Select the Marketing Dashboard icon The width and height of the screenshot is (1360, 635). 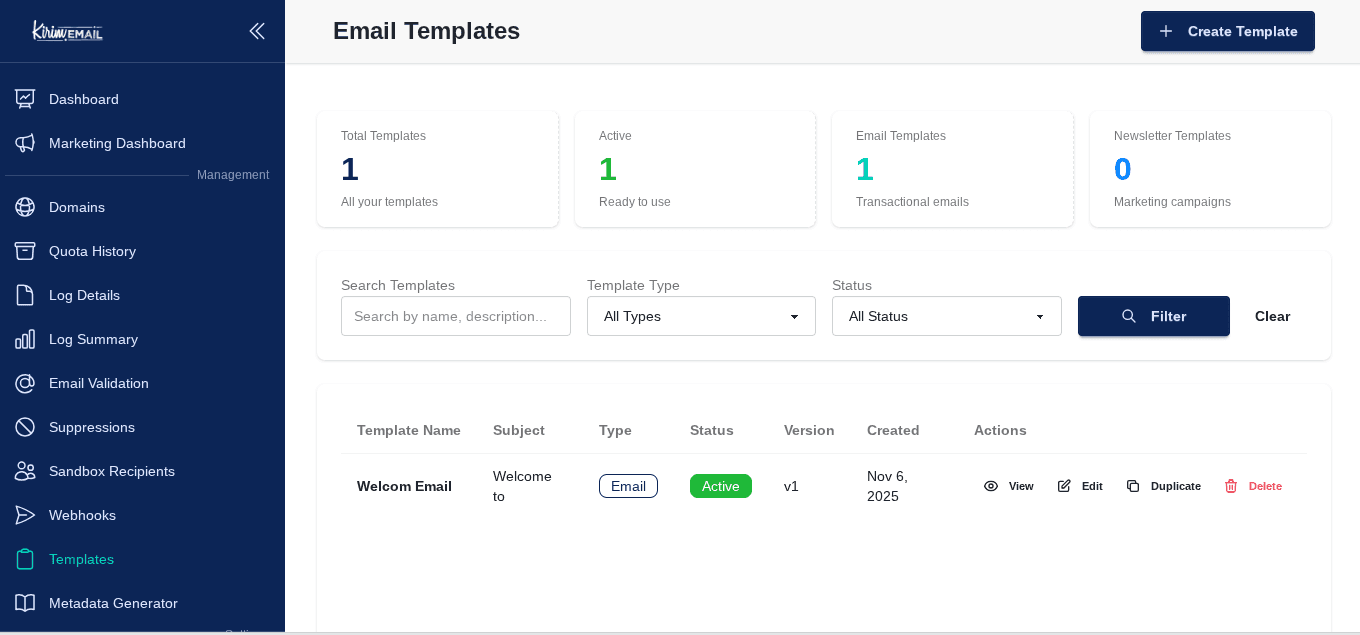tap(26, 143)
